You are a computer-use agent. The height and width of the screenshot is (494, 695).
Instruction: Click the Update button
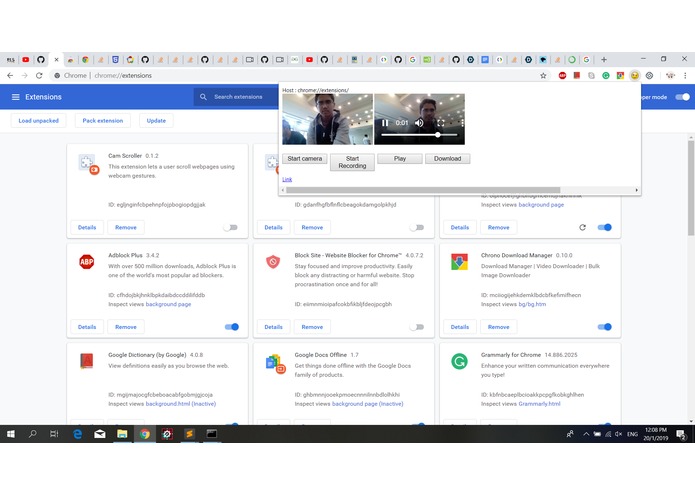tap(156, 121)
